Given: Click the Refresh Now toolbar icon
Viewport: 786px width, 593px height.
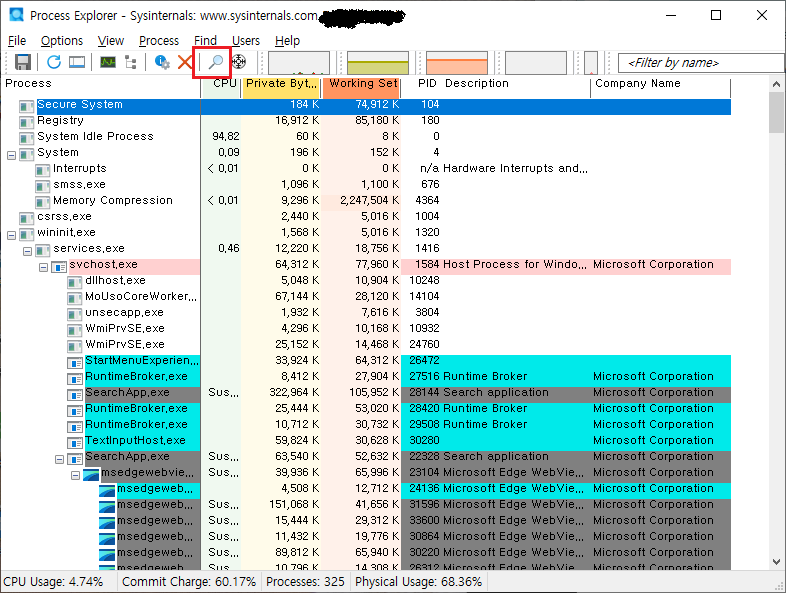Looking at the screenshot, I should (x=54, y=62).
